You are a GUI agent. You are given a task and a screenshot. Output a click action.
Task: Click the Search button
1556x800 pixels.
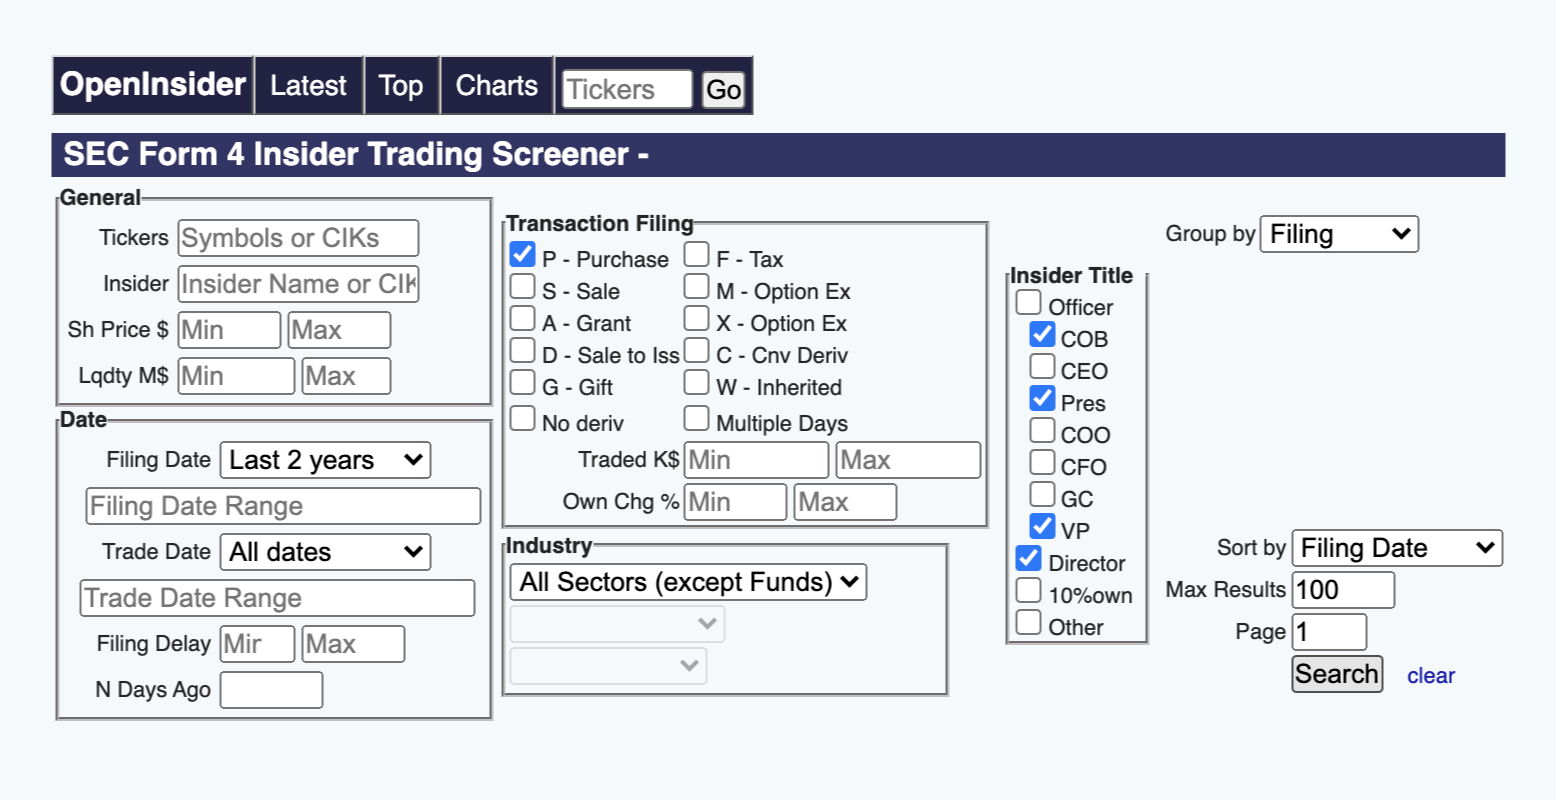click(x=1337, y=674)
